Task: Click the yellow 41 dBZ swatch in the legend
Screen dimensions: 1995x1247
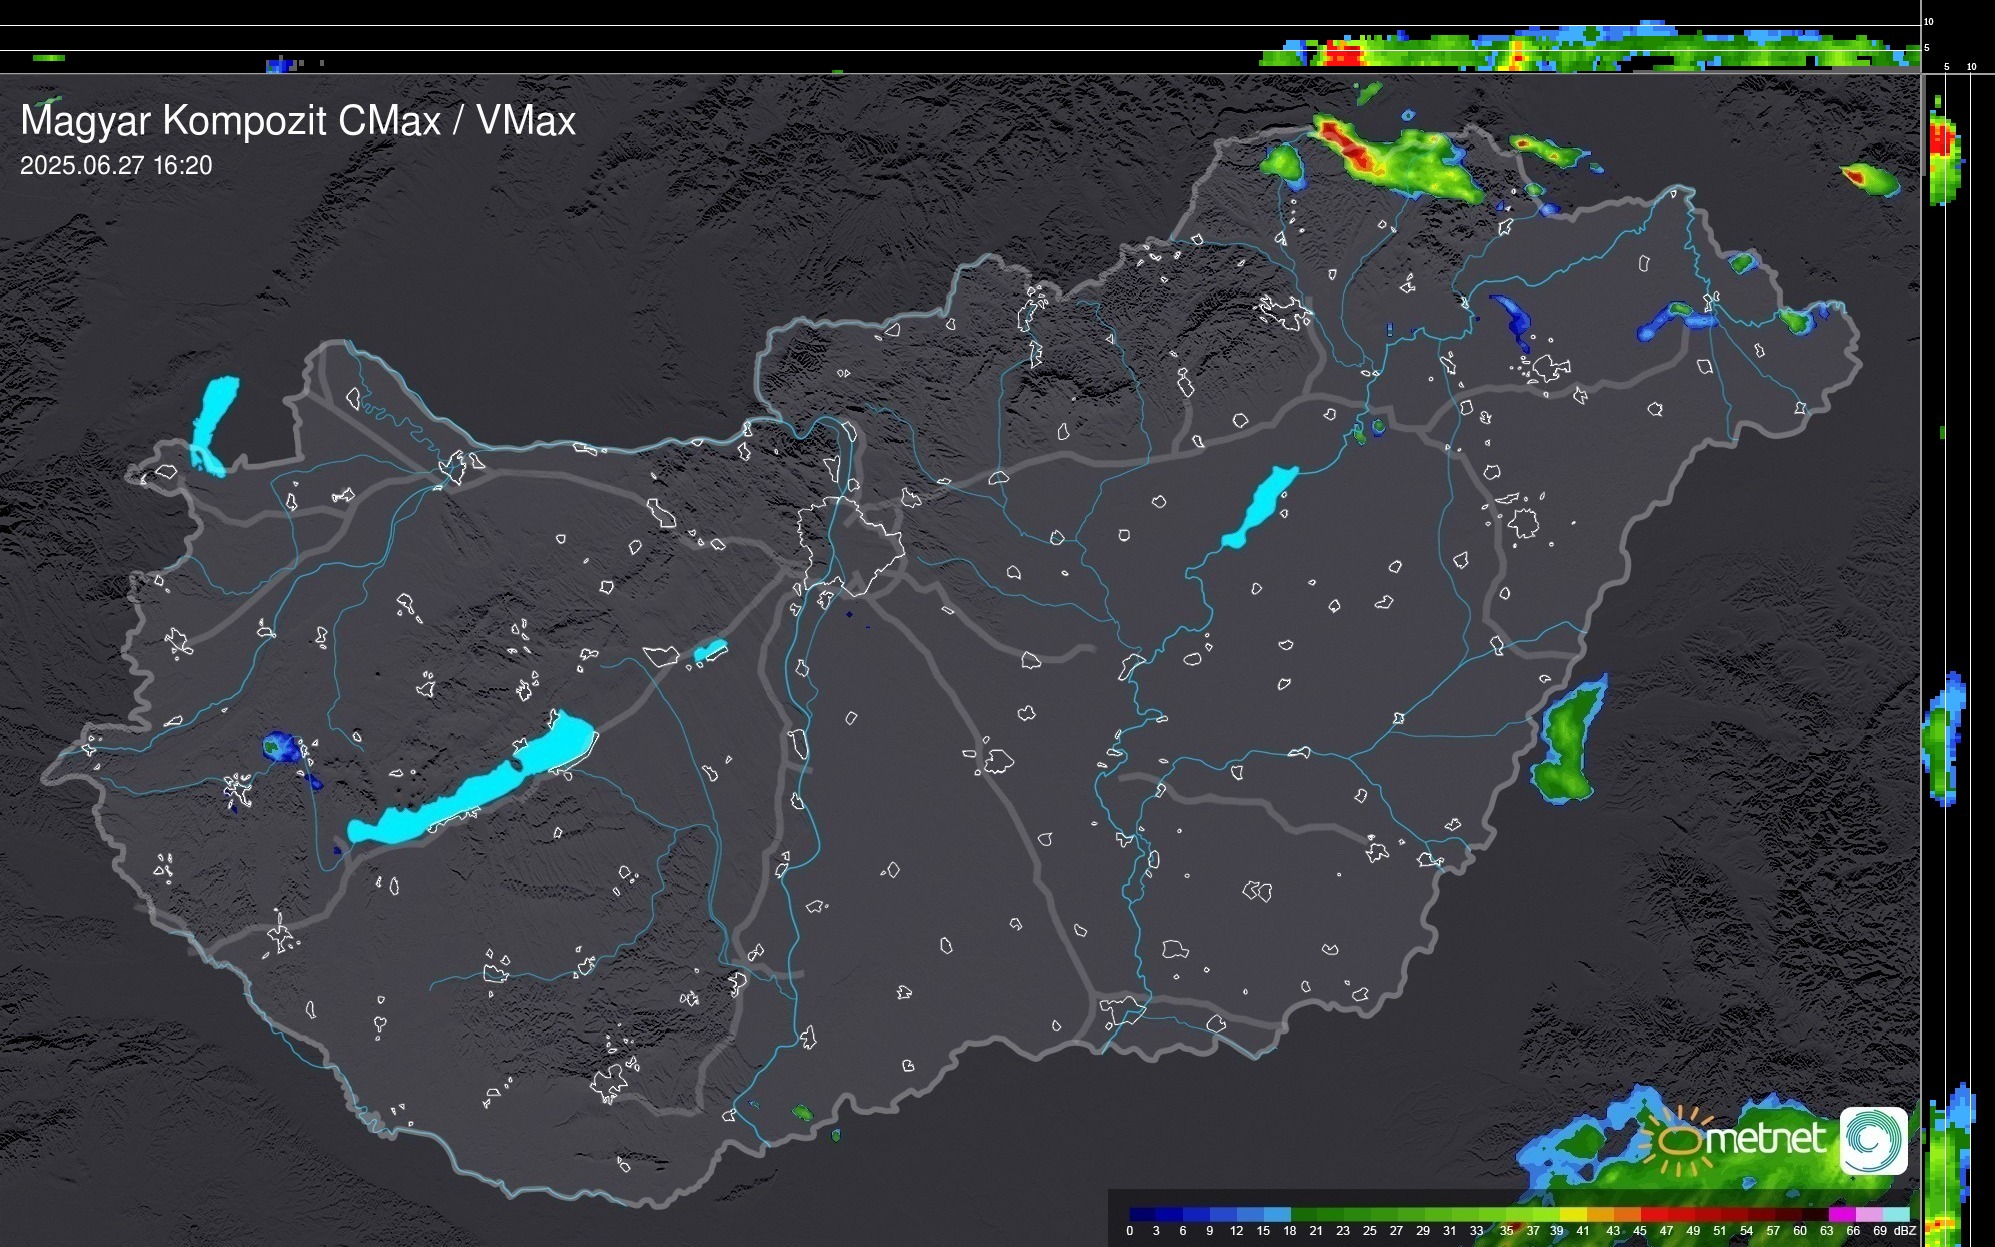Action: pos(1573,1215)
